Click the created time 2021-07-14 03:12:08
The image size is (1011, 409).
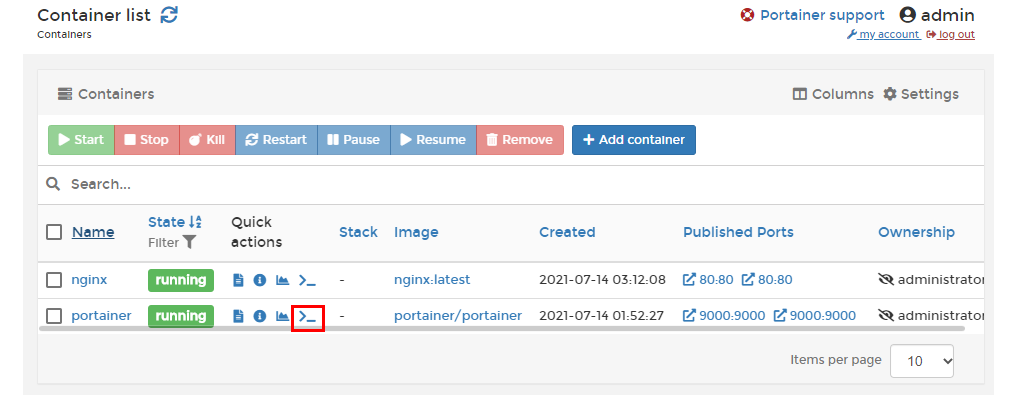click(x=602, y=280)
